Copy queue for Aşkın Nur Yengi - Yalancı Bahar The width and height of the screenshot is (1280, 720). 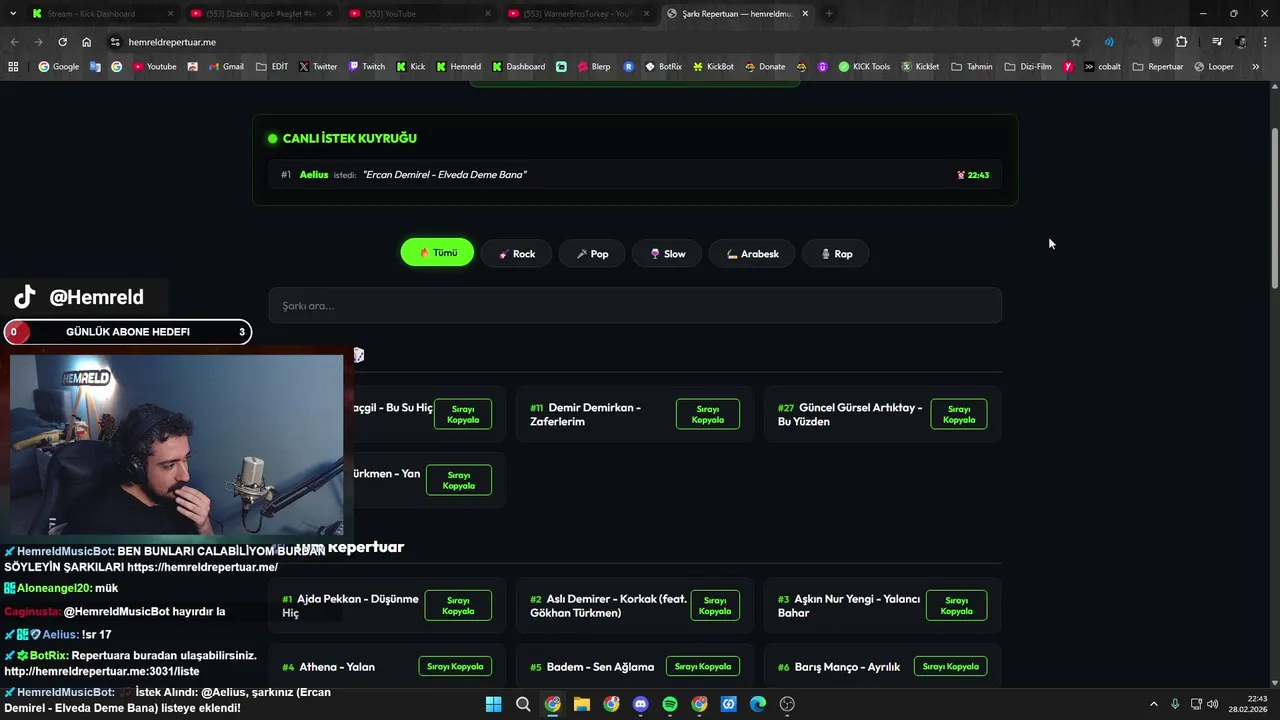[x=956, y=605]
